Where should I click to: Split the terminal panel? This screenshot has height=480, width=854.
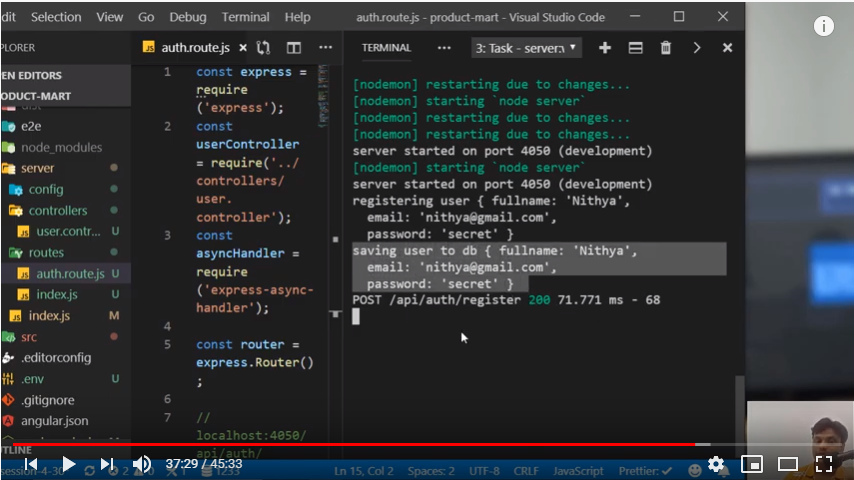pos(635,48)
